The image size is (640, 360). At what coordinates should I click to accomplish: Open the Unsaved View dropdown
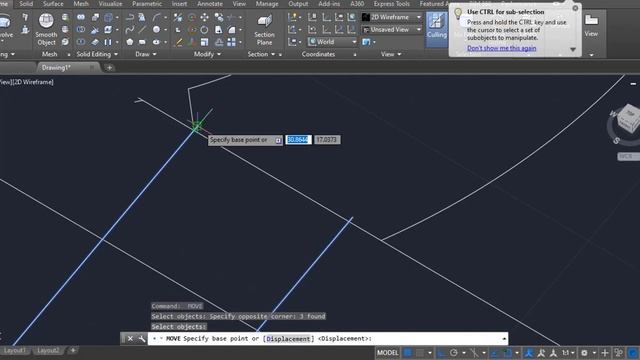[x=392, y=29]
